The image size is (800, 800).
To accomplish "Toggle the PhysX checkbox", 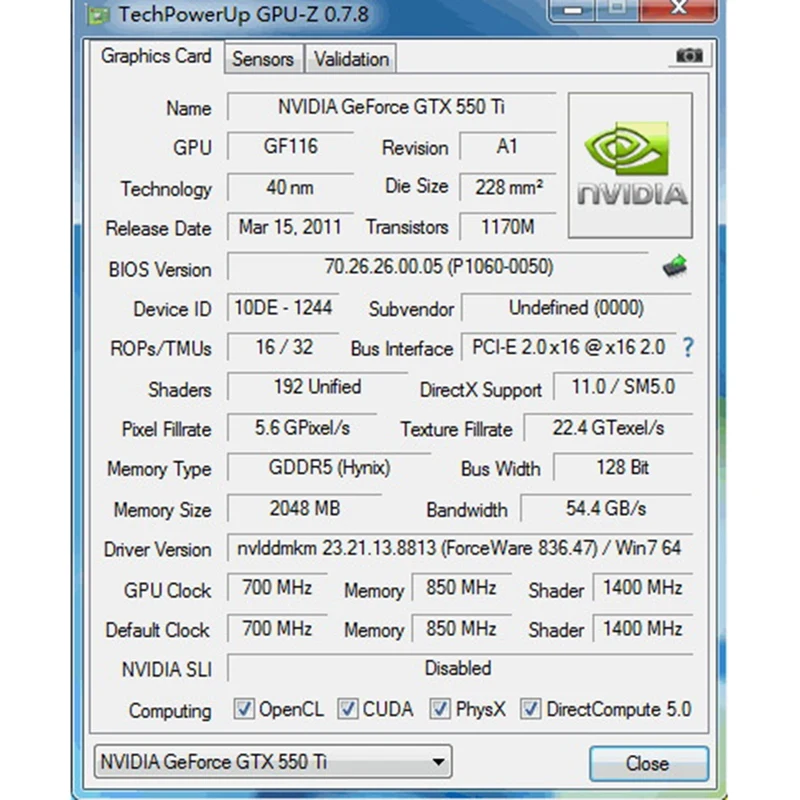I will click(x=440, y=709).
